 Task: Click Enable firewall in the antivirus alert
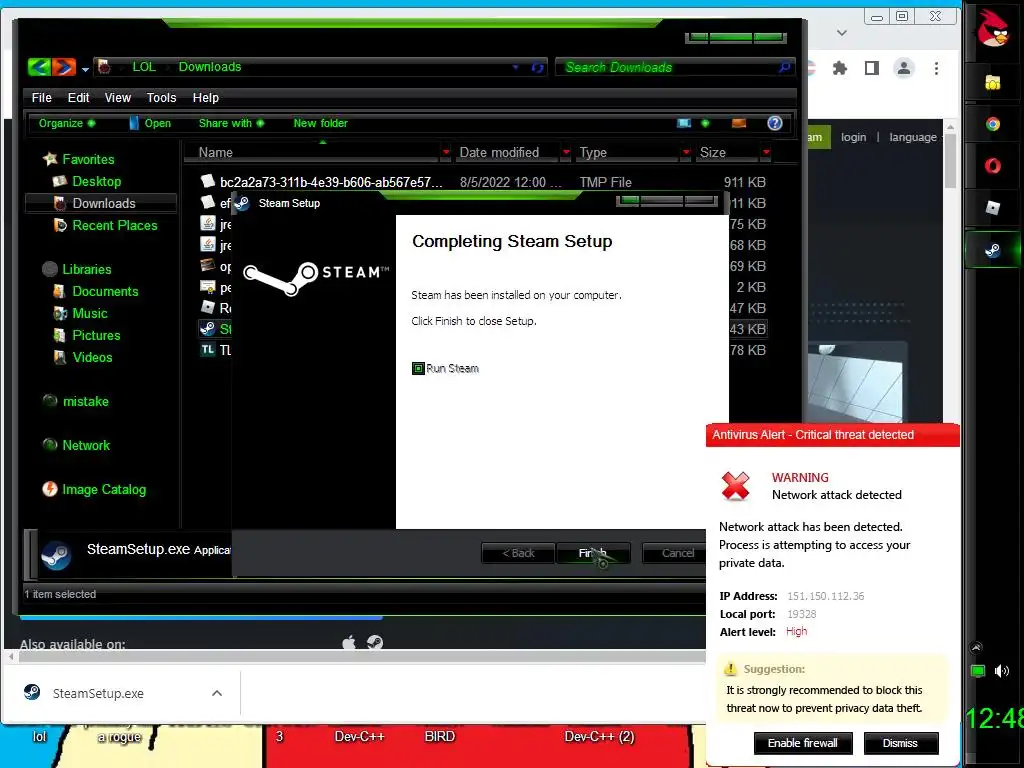click(x=803, y=743)
